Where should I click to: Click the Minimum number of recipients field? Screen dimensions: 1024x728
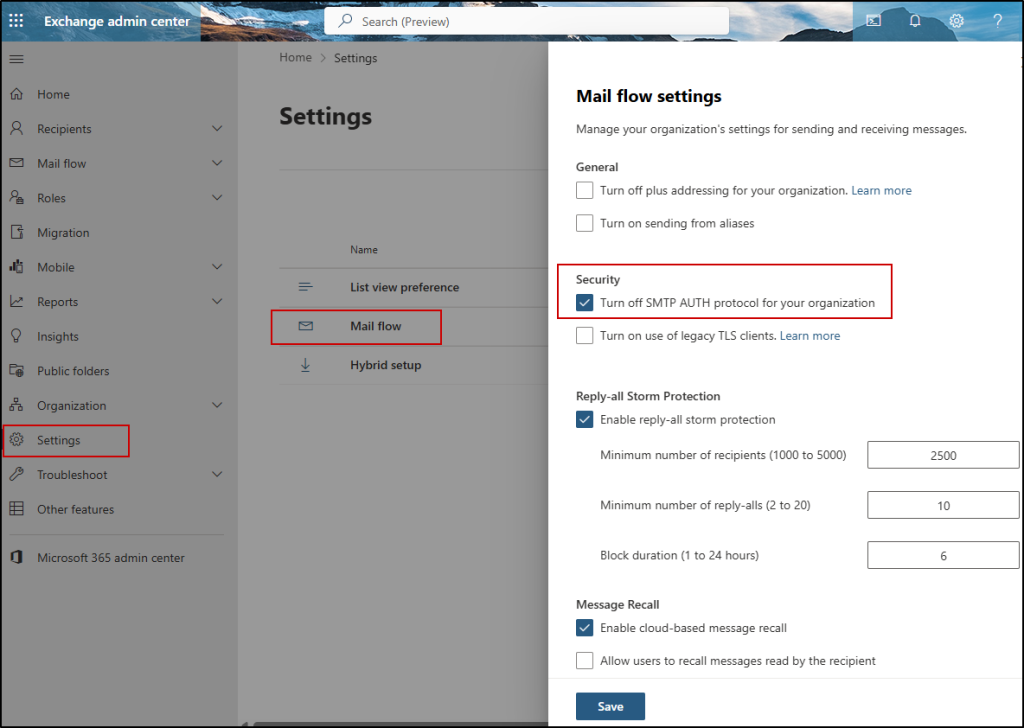[943, 456]
